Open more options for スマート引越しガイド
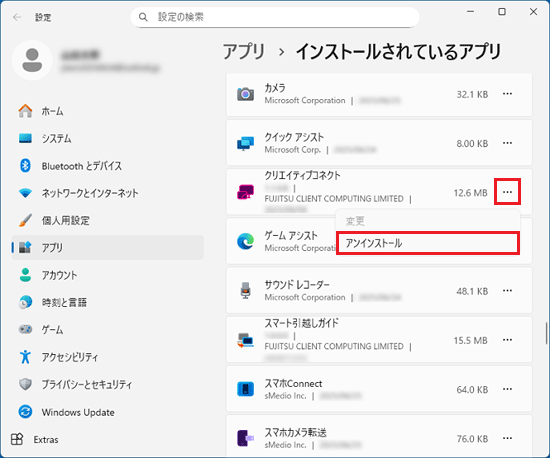The image size is (550, 458). (507, 340)
